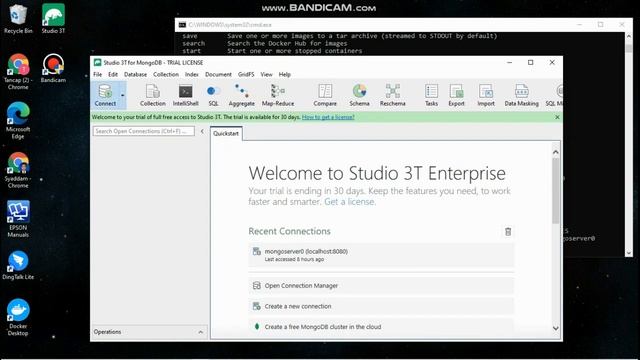Viewport: 640px width, 360px height.
Task: Open the GridFS menu
Action: (x=246, y=74)
